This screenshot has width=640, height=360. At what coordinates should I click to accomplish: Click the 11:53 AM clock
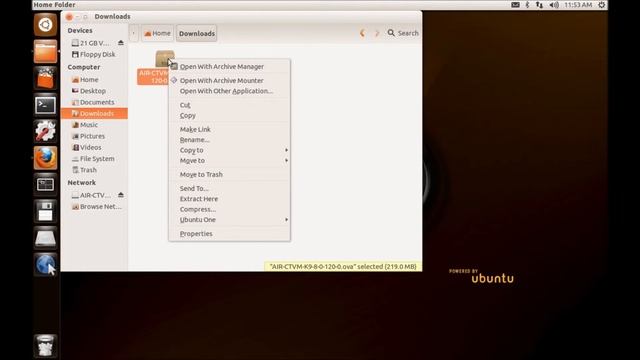(578, 5)
